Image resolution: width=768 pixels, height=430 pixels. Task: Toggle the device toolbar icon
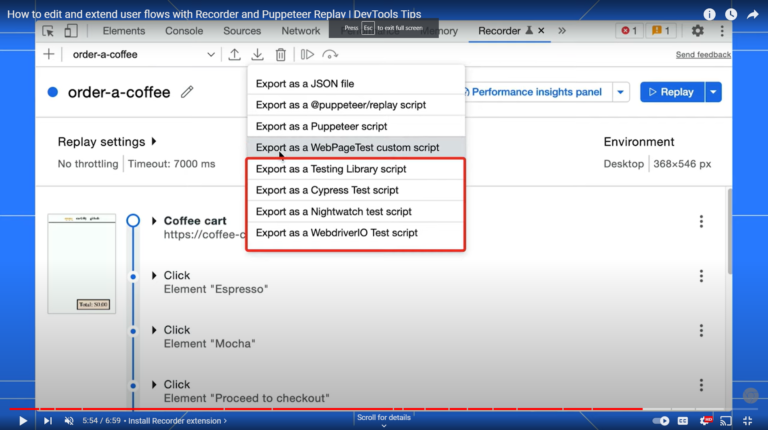click(x=71, y=31)
